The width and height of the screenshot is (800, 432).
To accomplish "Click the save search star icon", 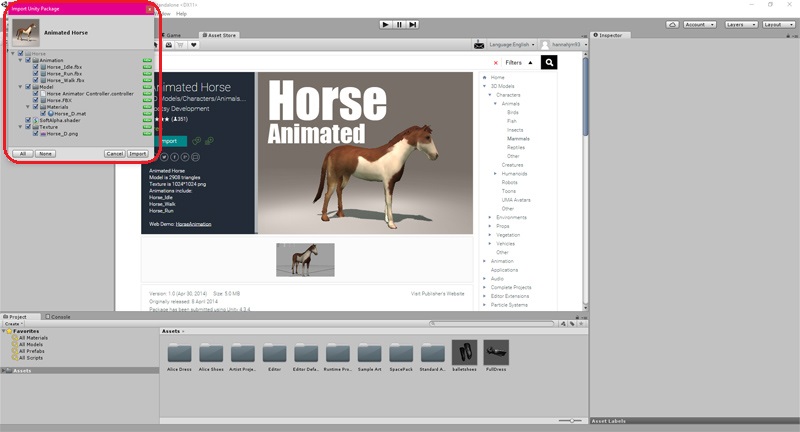I will [581, 324].
